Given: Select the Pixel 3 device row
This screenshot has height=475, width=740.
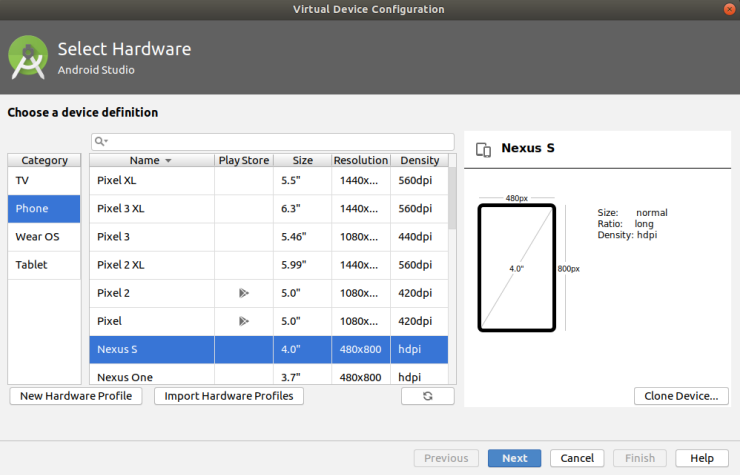Looking at the screenshot, I should coord(269,237).
